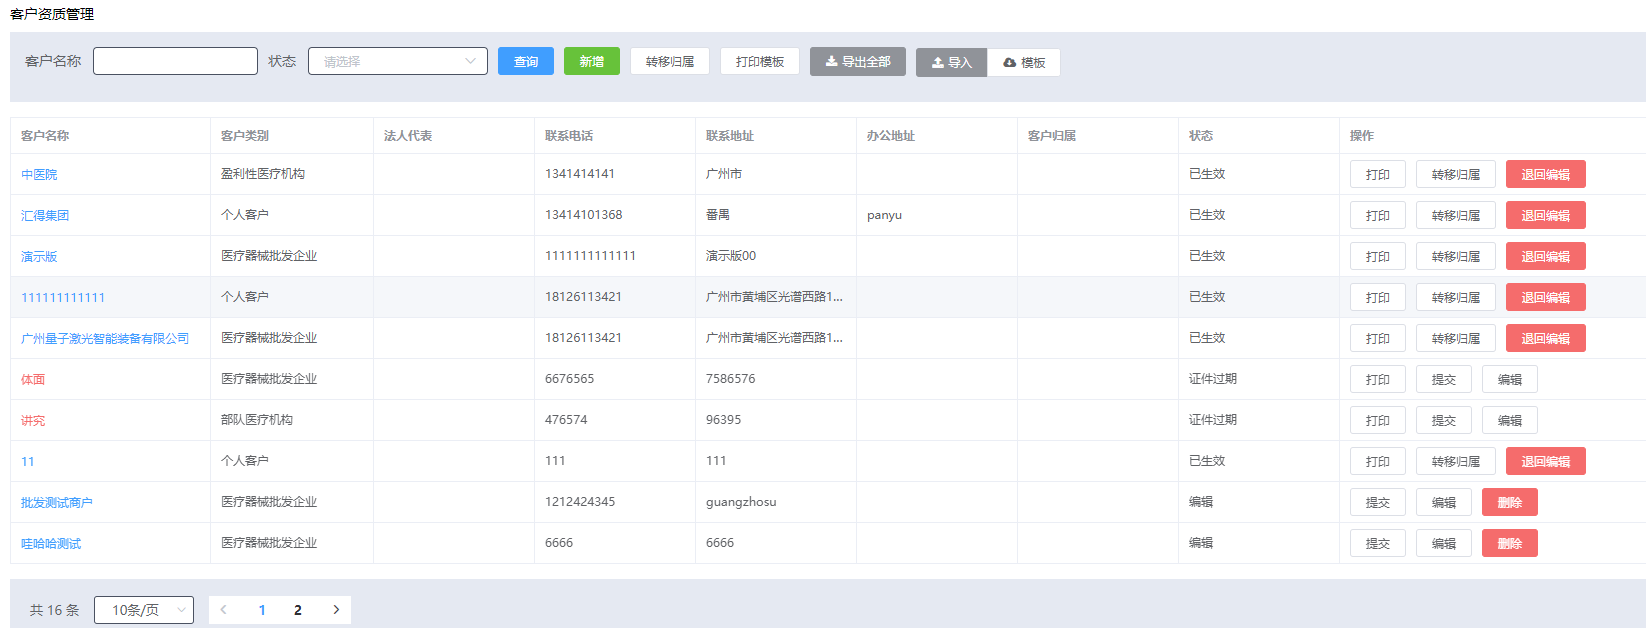Click into the 客户名称 search field
The height and width of the screenshot is (628, 1646).
[x=175, y=61]
